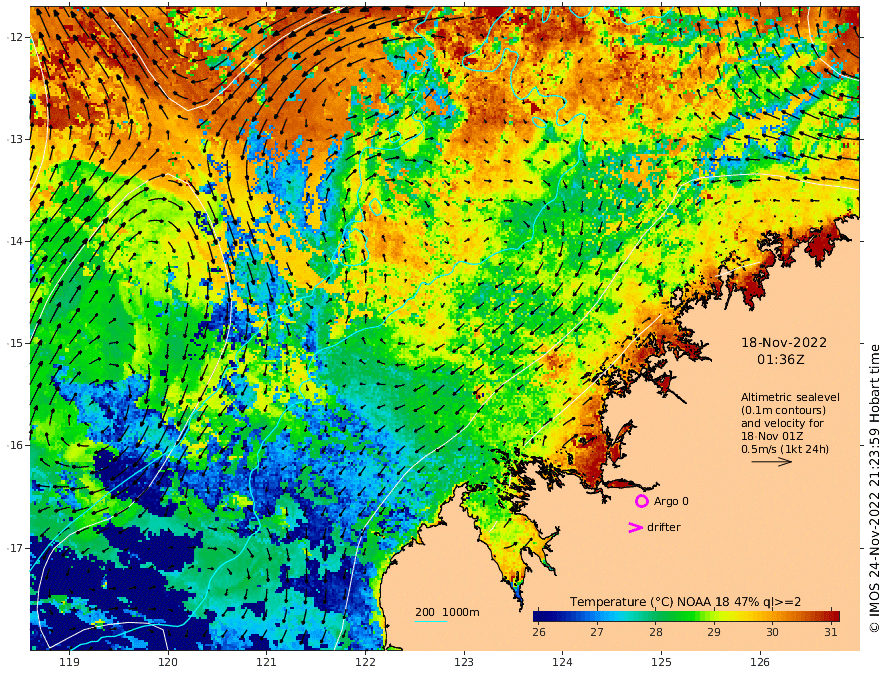Click the Temperature NOAA 18 colorbar title
This screenshot has width=880, height=680.
[685, 602]
